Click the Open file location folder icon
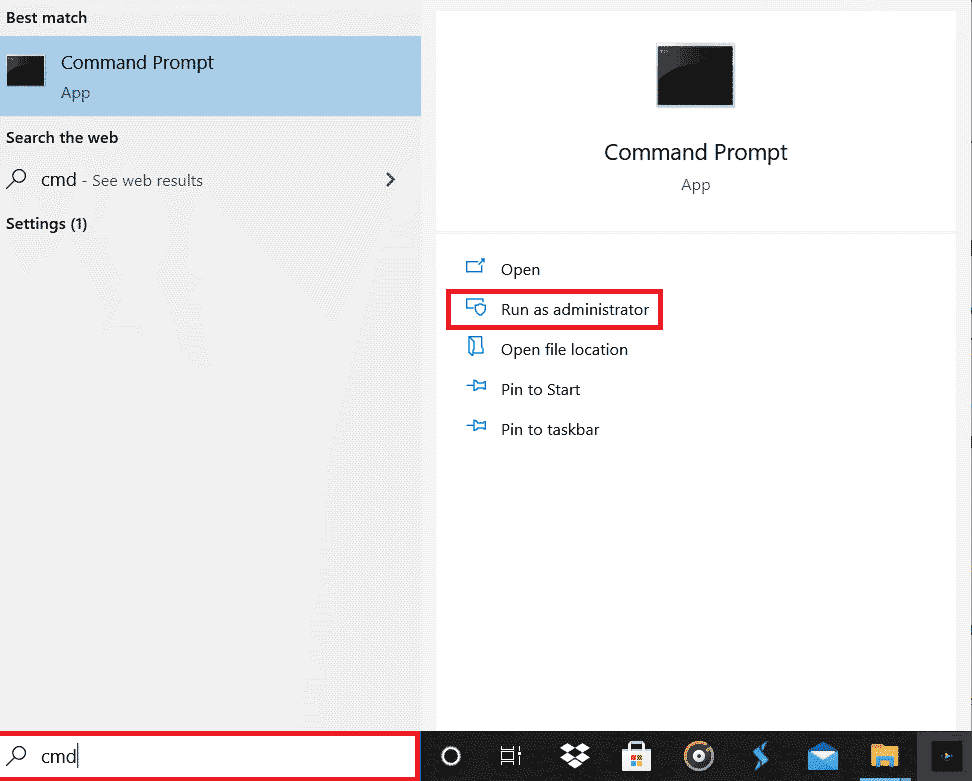Image resolution: width=972 pixels, height=781 pixels. [x=475, y=347]
